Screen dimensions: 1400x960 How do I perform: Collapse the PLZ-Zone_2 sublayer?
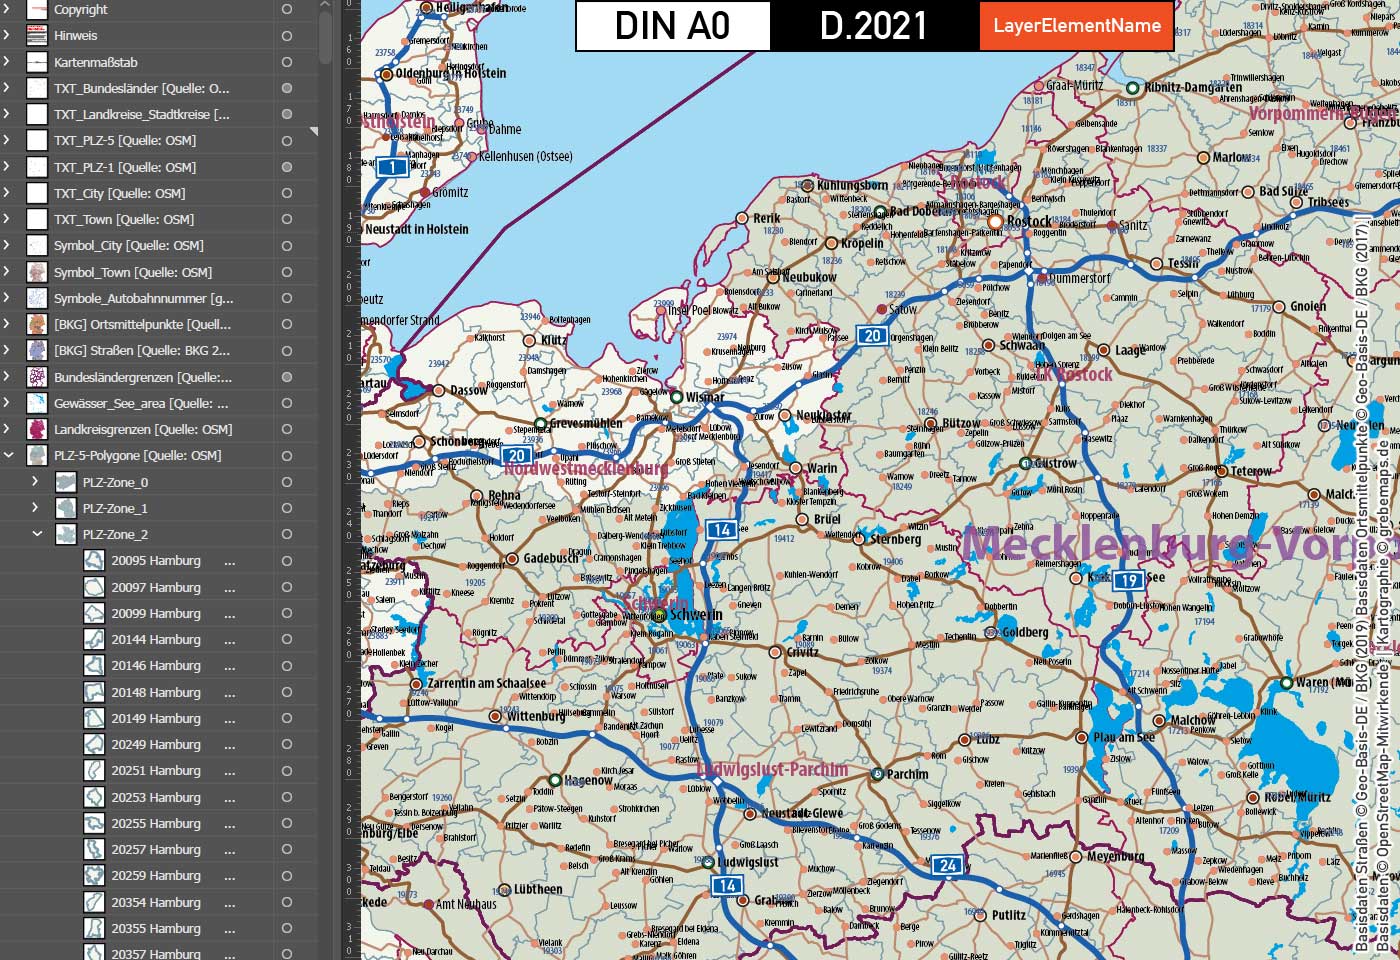click(x=34, y=534)
